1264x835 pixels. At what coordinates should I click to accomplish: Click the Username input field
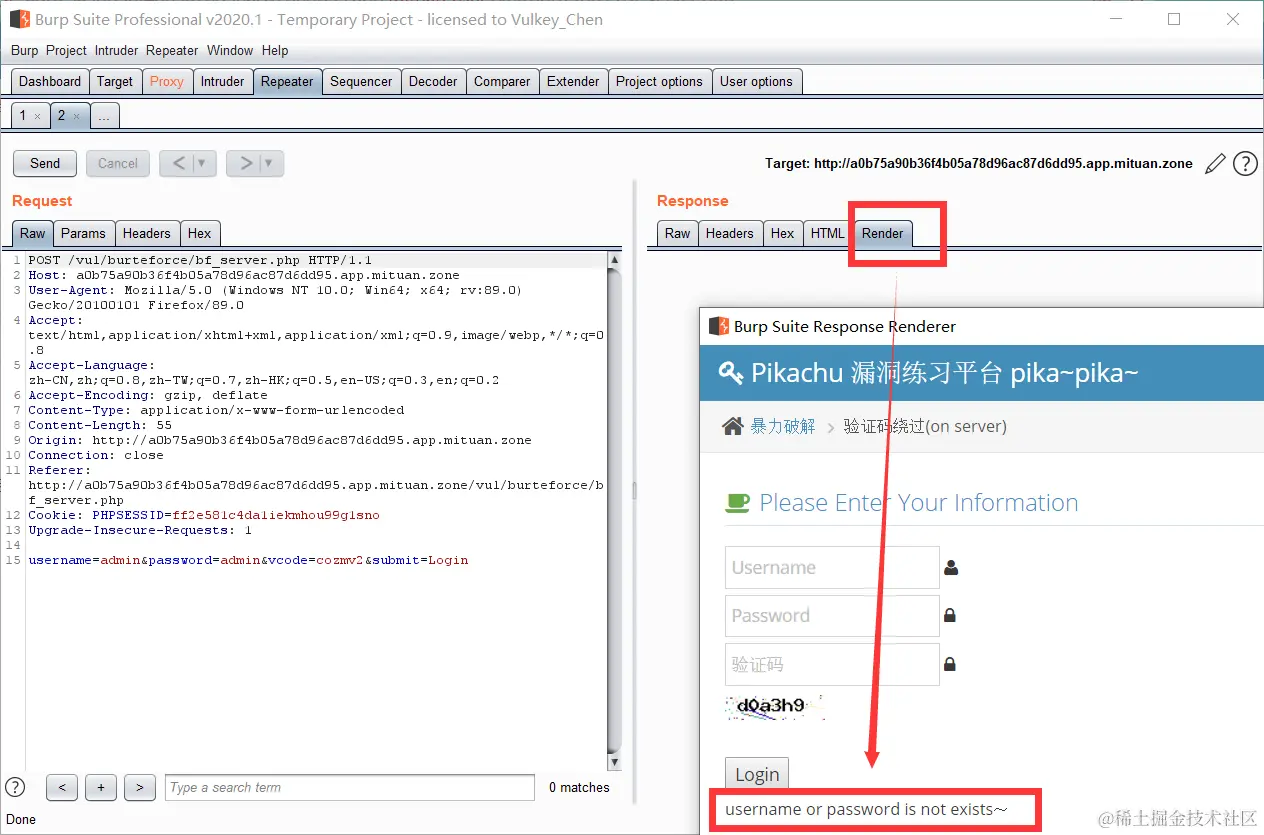tap(832, 567)
